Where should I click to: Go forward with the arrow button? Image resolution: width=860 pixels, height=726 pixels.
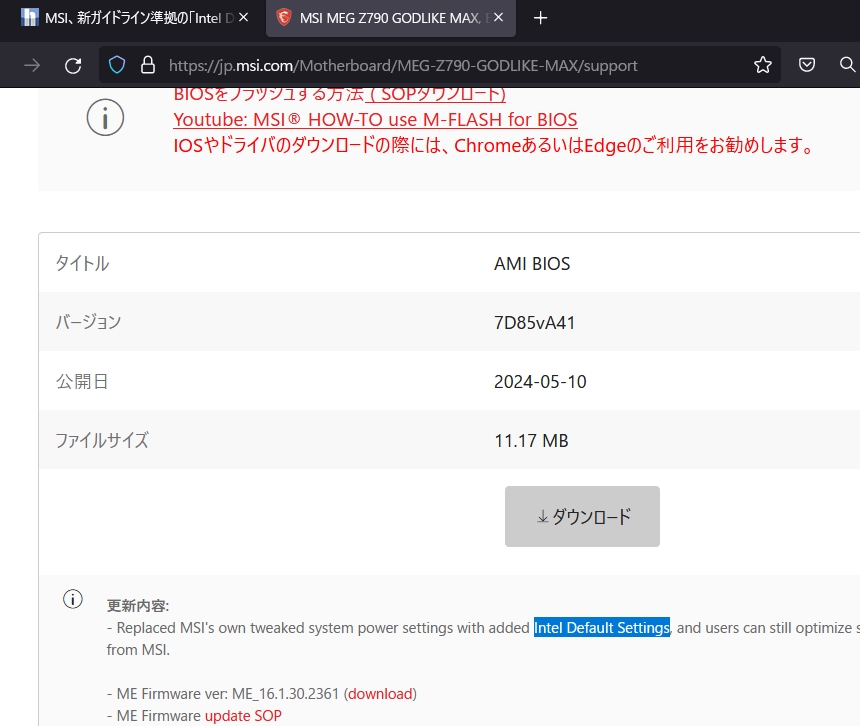click(x=32, y=65)
